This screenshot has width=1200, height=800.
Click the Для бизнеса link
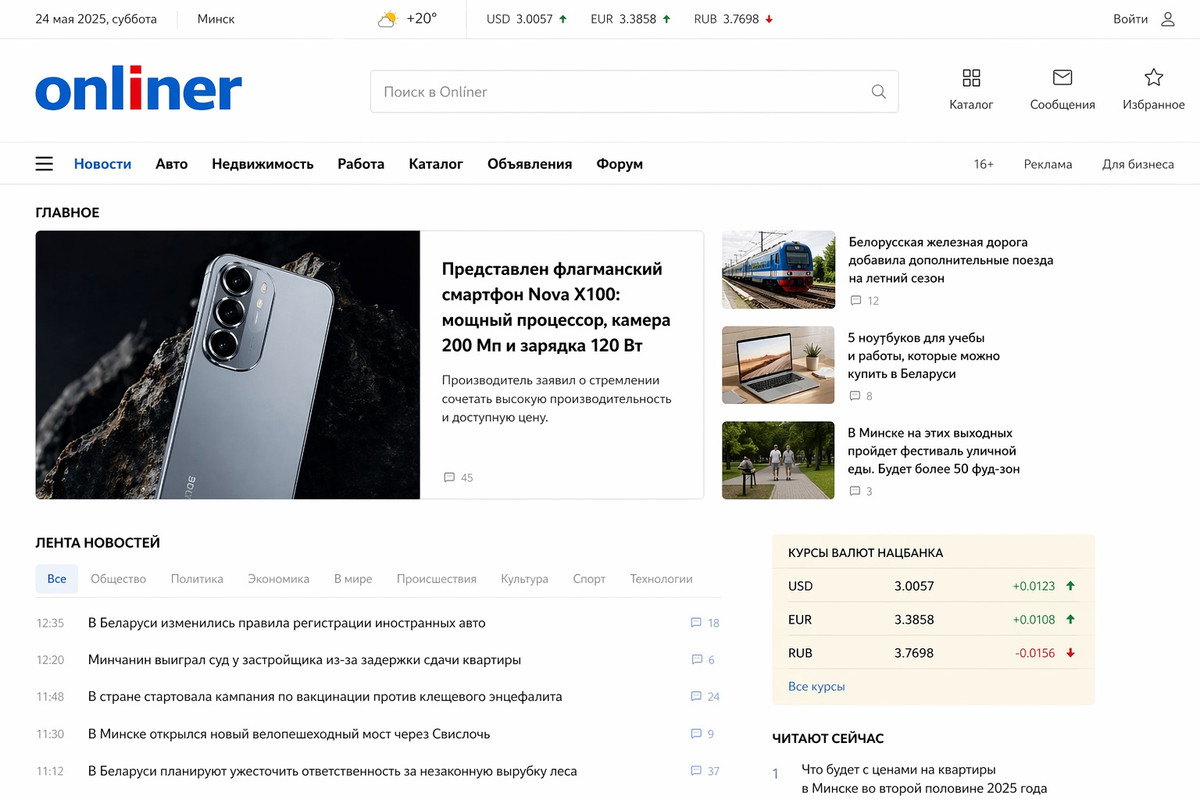(x=1138, y=164)
